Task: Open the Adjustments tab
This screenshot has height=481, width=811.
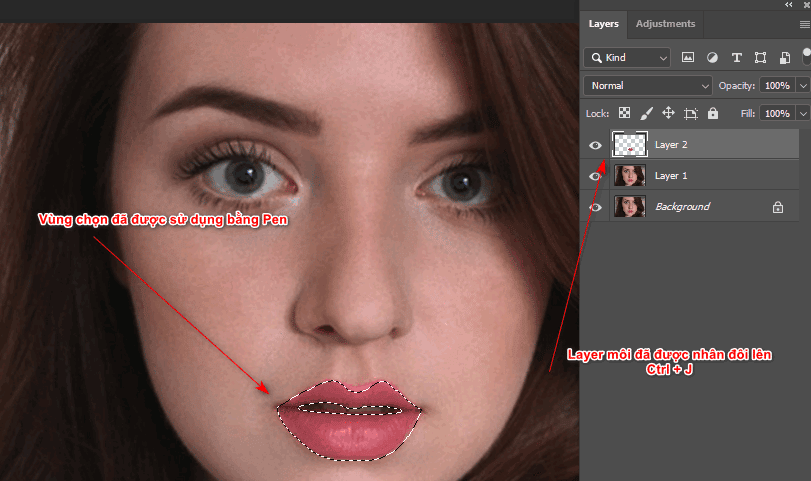Action: [x=665, y=24]
